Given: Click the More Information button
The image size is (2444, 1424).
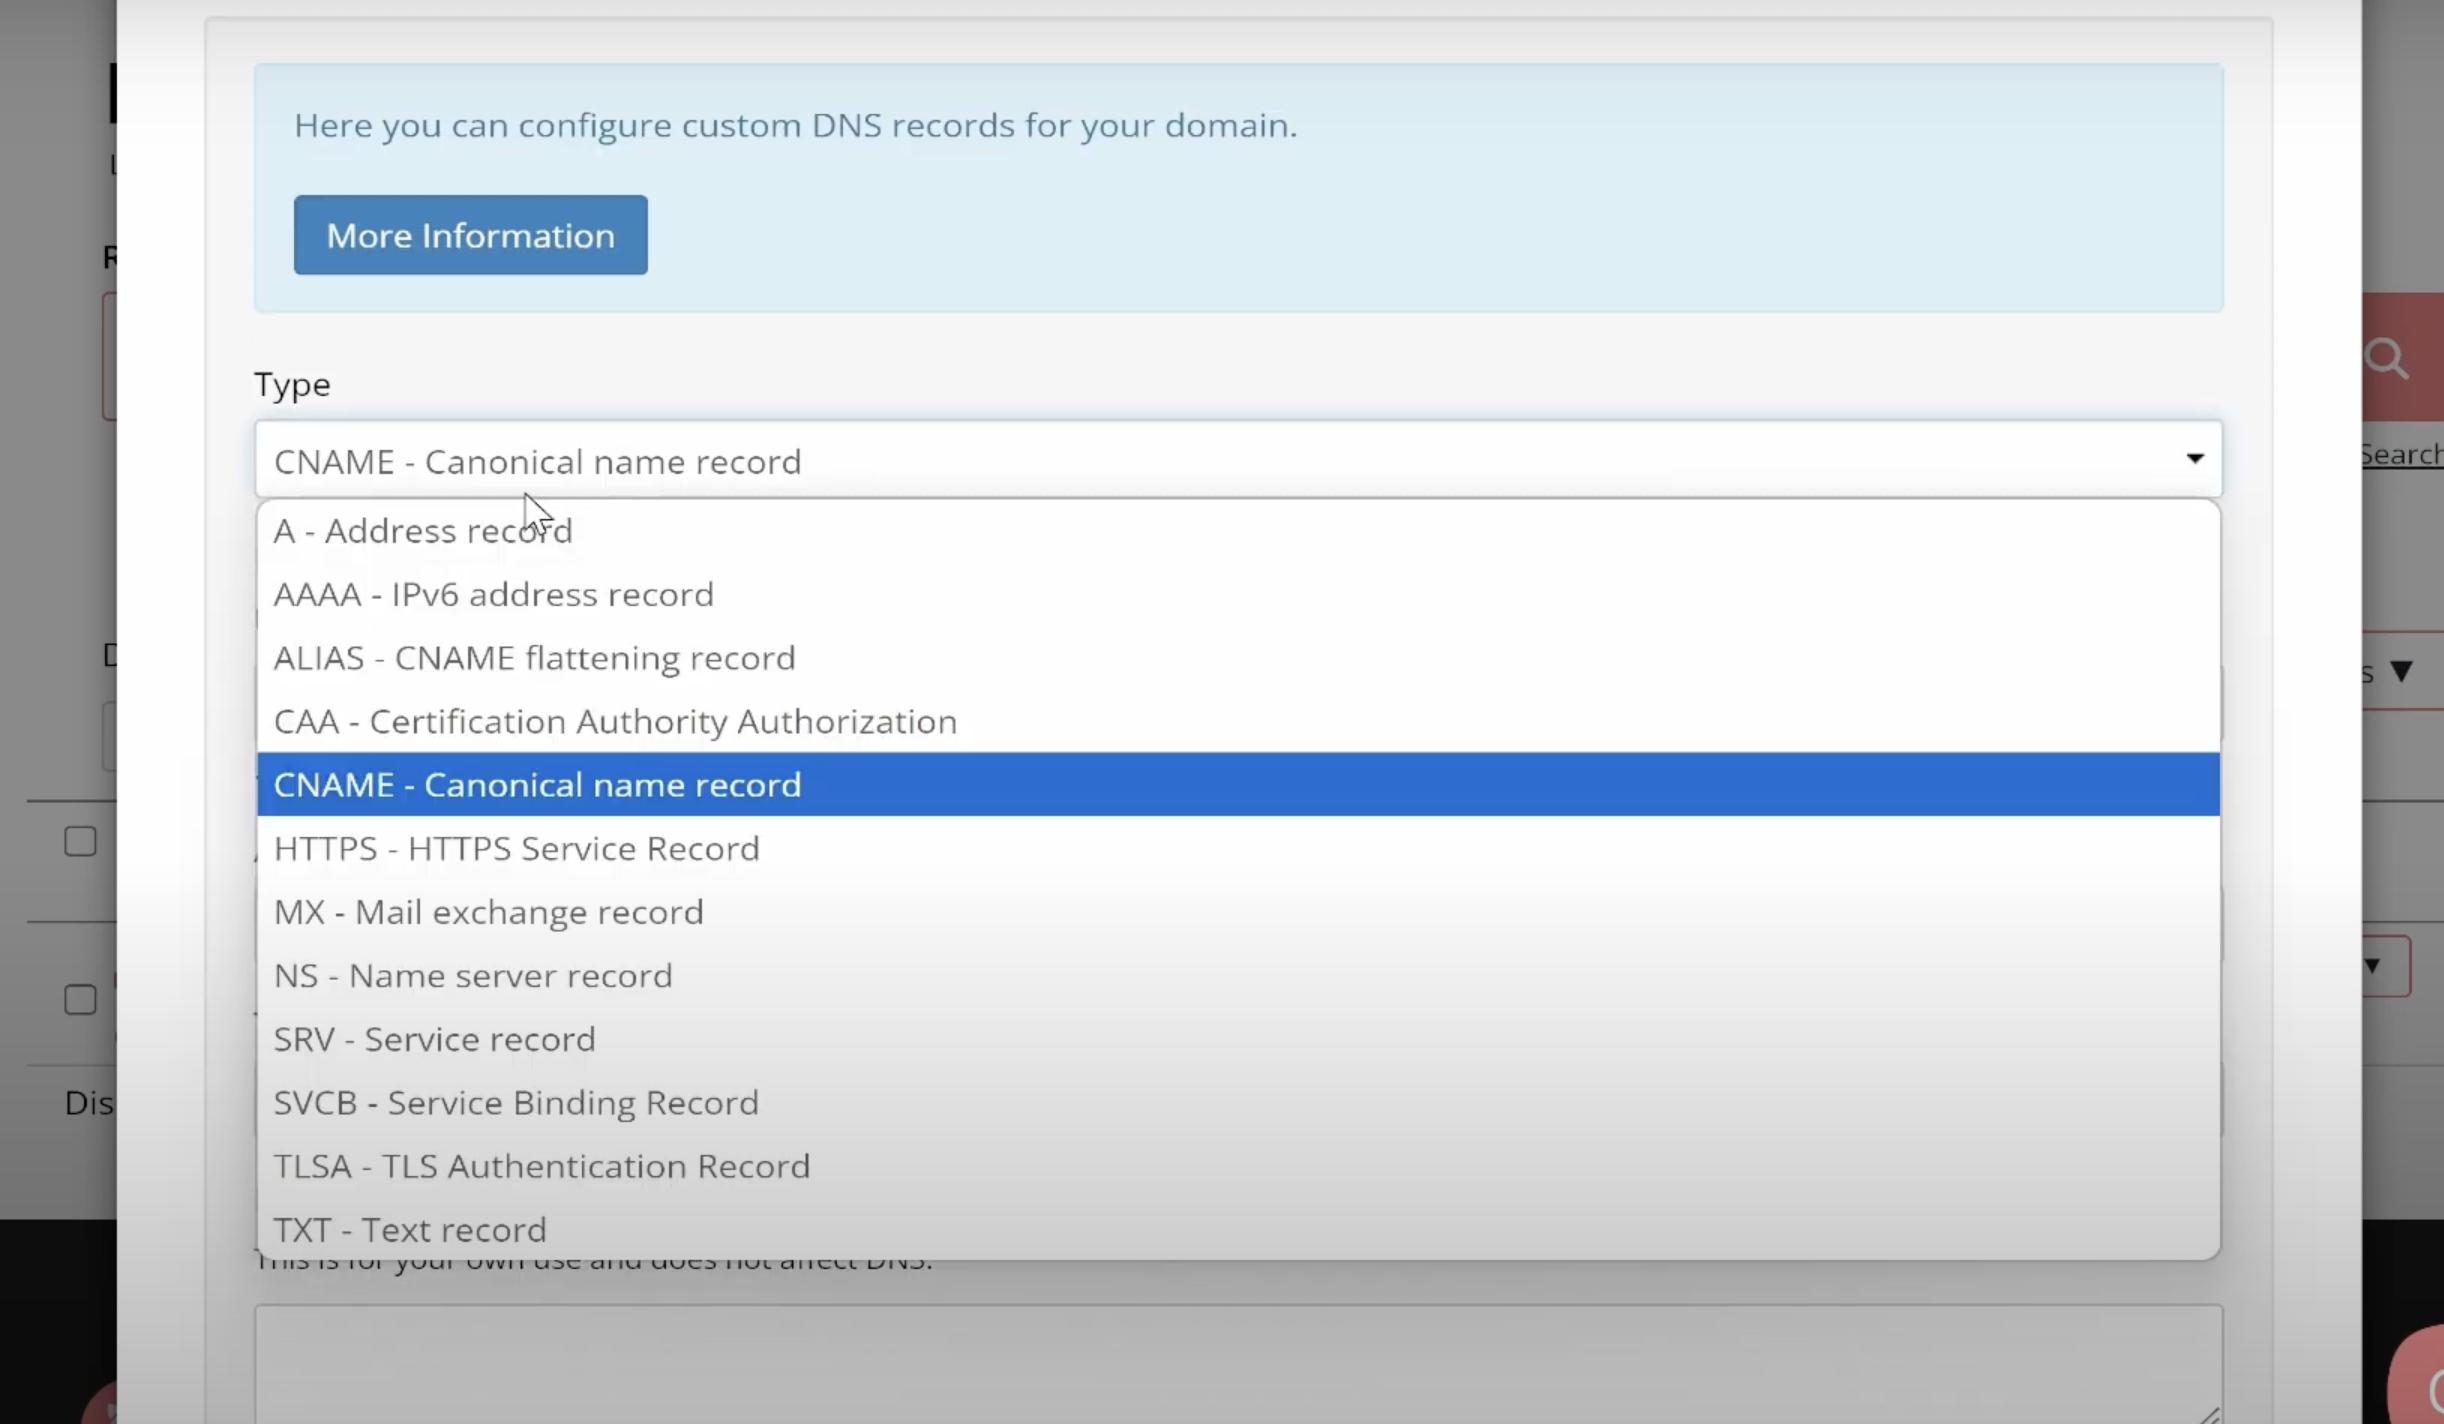Looking at the screenshot, I should point(470,235).
